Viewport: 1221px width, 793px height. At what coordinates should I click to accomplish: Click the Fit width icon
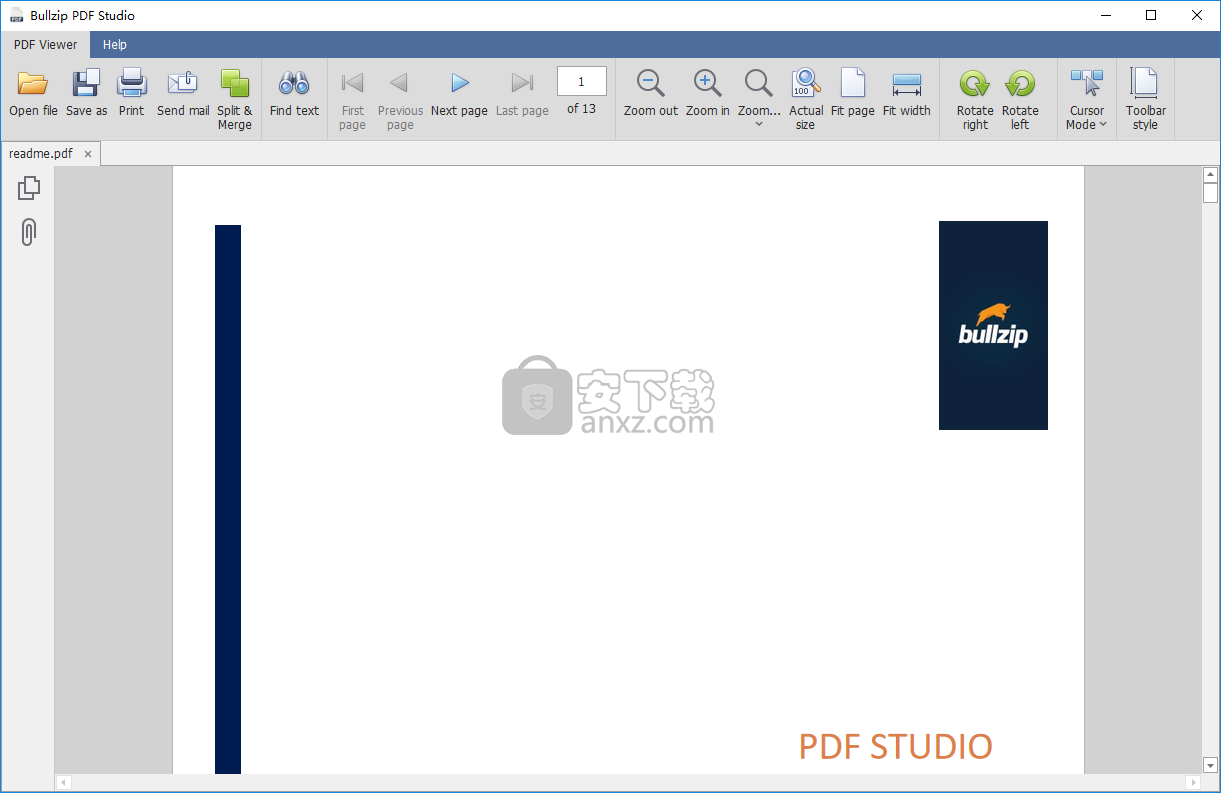[x=907, y=83]
